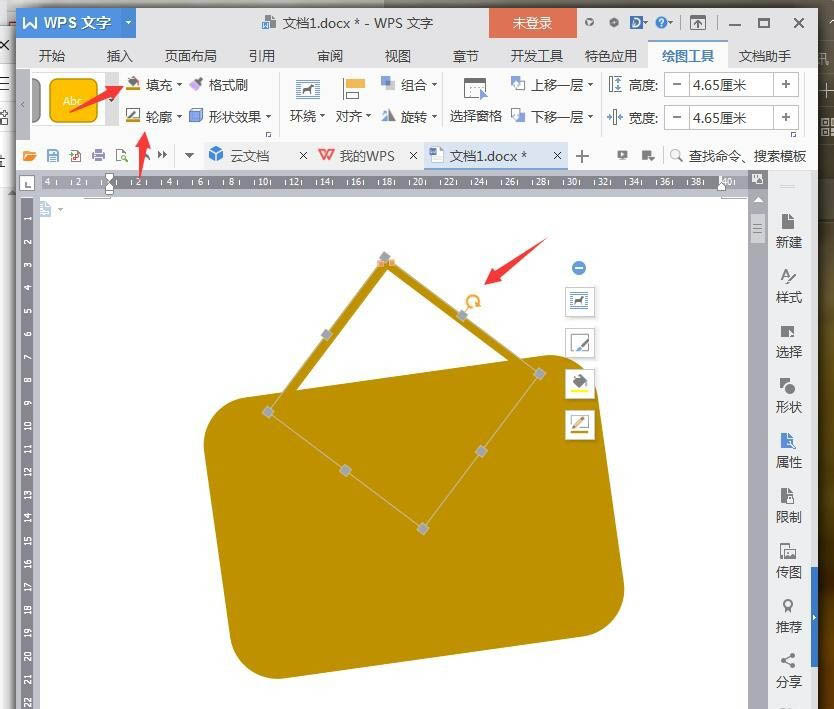Click 传图 in the right sidebar
This screenshot has width=834, height=709.
(x=788, y=561)
